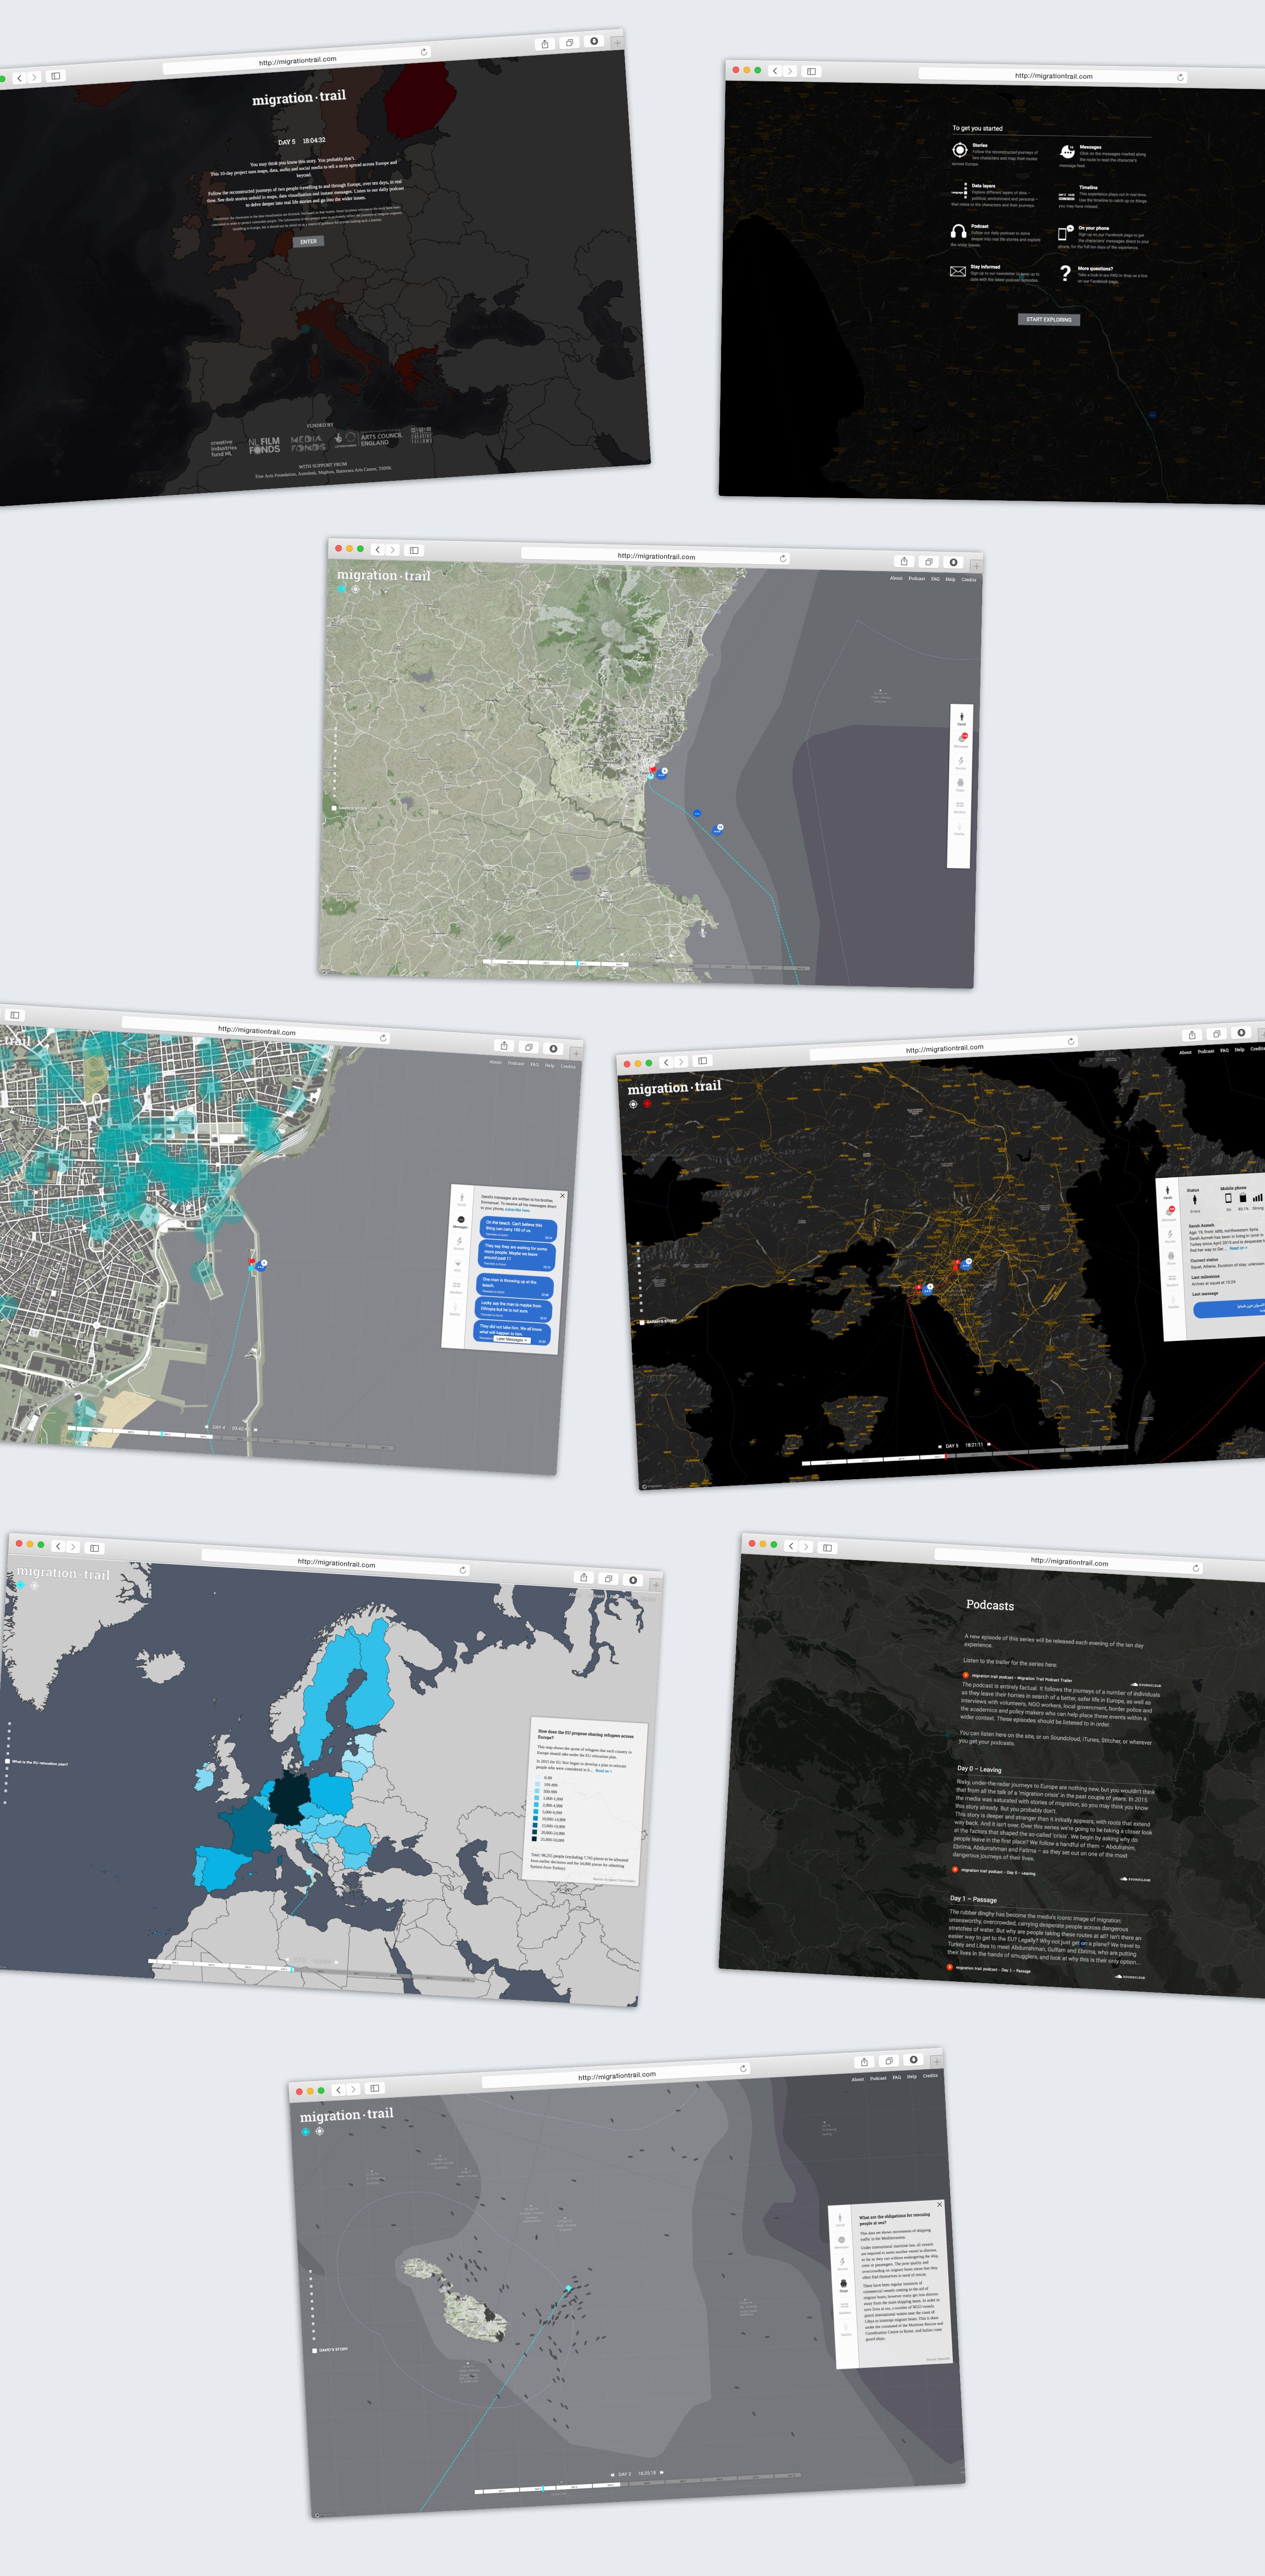Select the Routes layer icon in Sicily window
This screenshot has height=2576, width=1265.
(961, 762)
